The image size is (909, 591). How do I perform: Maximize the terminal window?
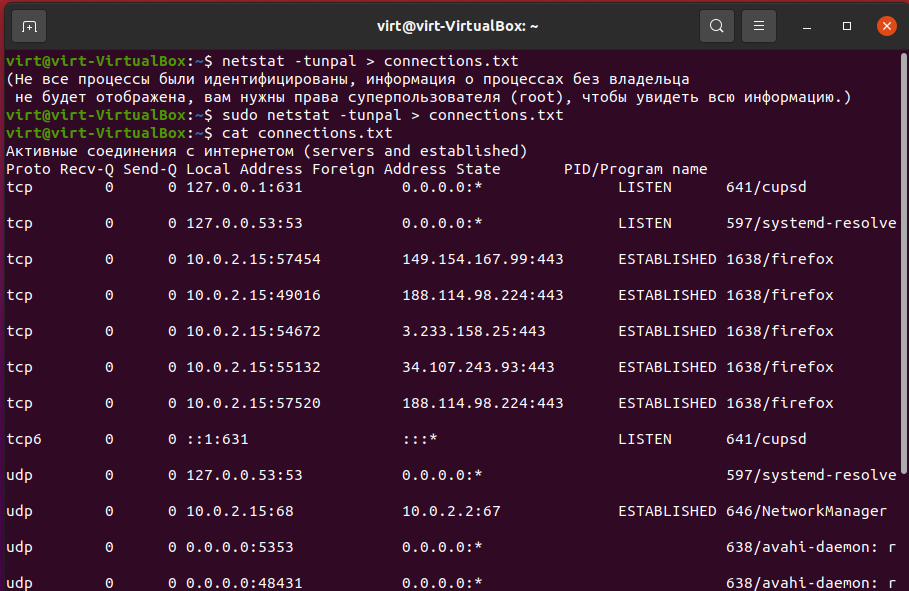coord(846,27)
